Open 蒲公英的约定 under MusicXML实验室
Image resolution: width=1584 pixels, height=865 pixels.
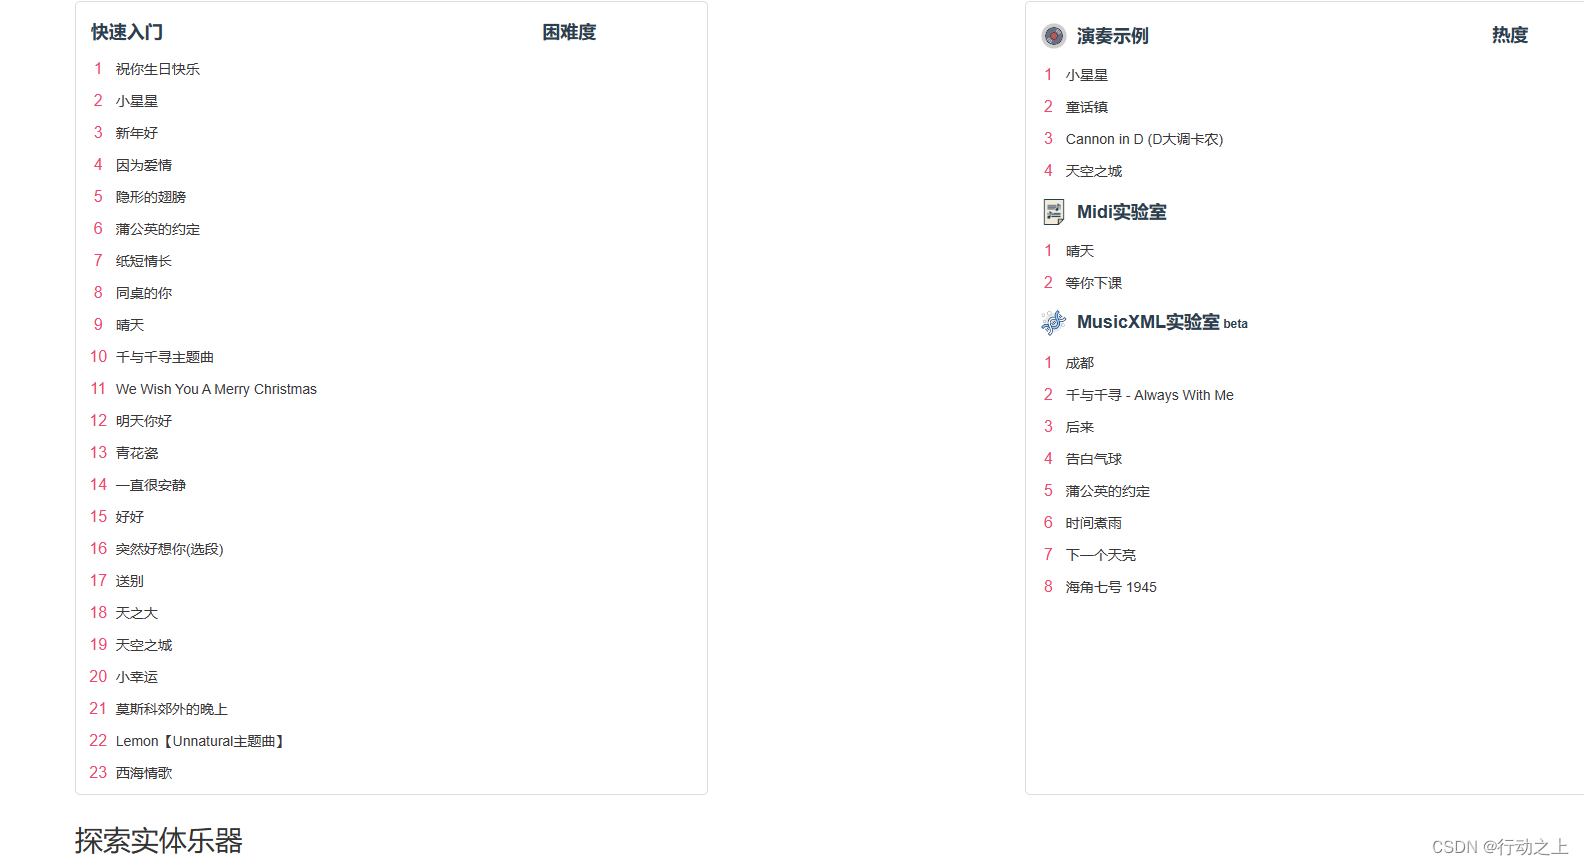tap(1108, 491)
